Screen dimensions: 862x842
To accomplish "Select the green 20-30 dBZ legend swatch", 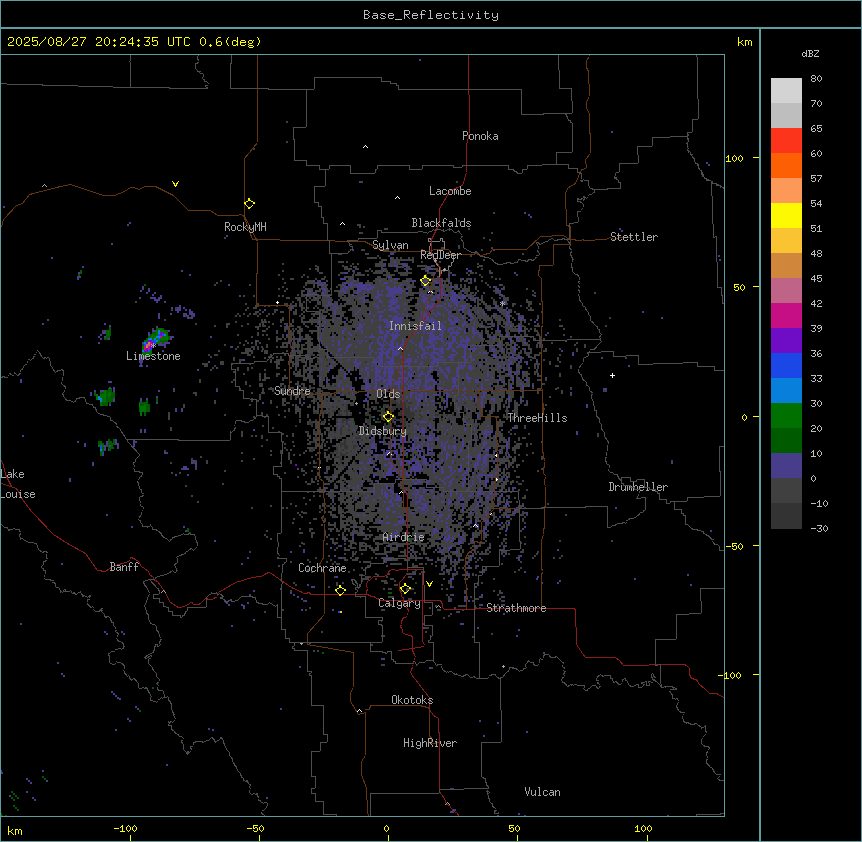I will point(786,416).
